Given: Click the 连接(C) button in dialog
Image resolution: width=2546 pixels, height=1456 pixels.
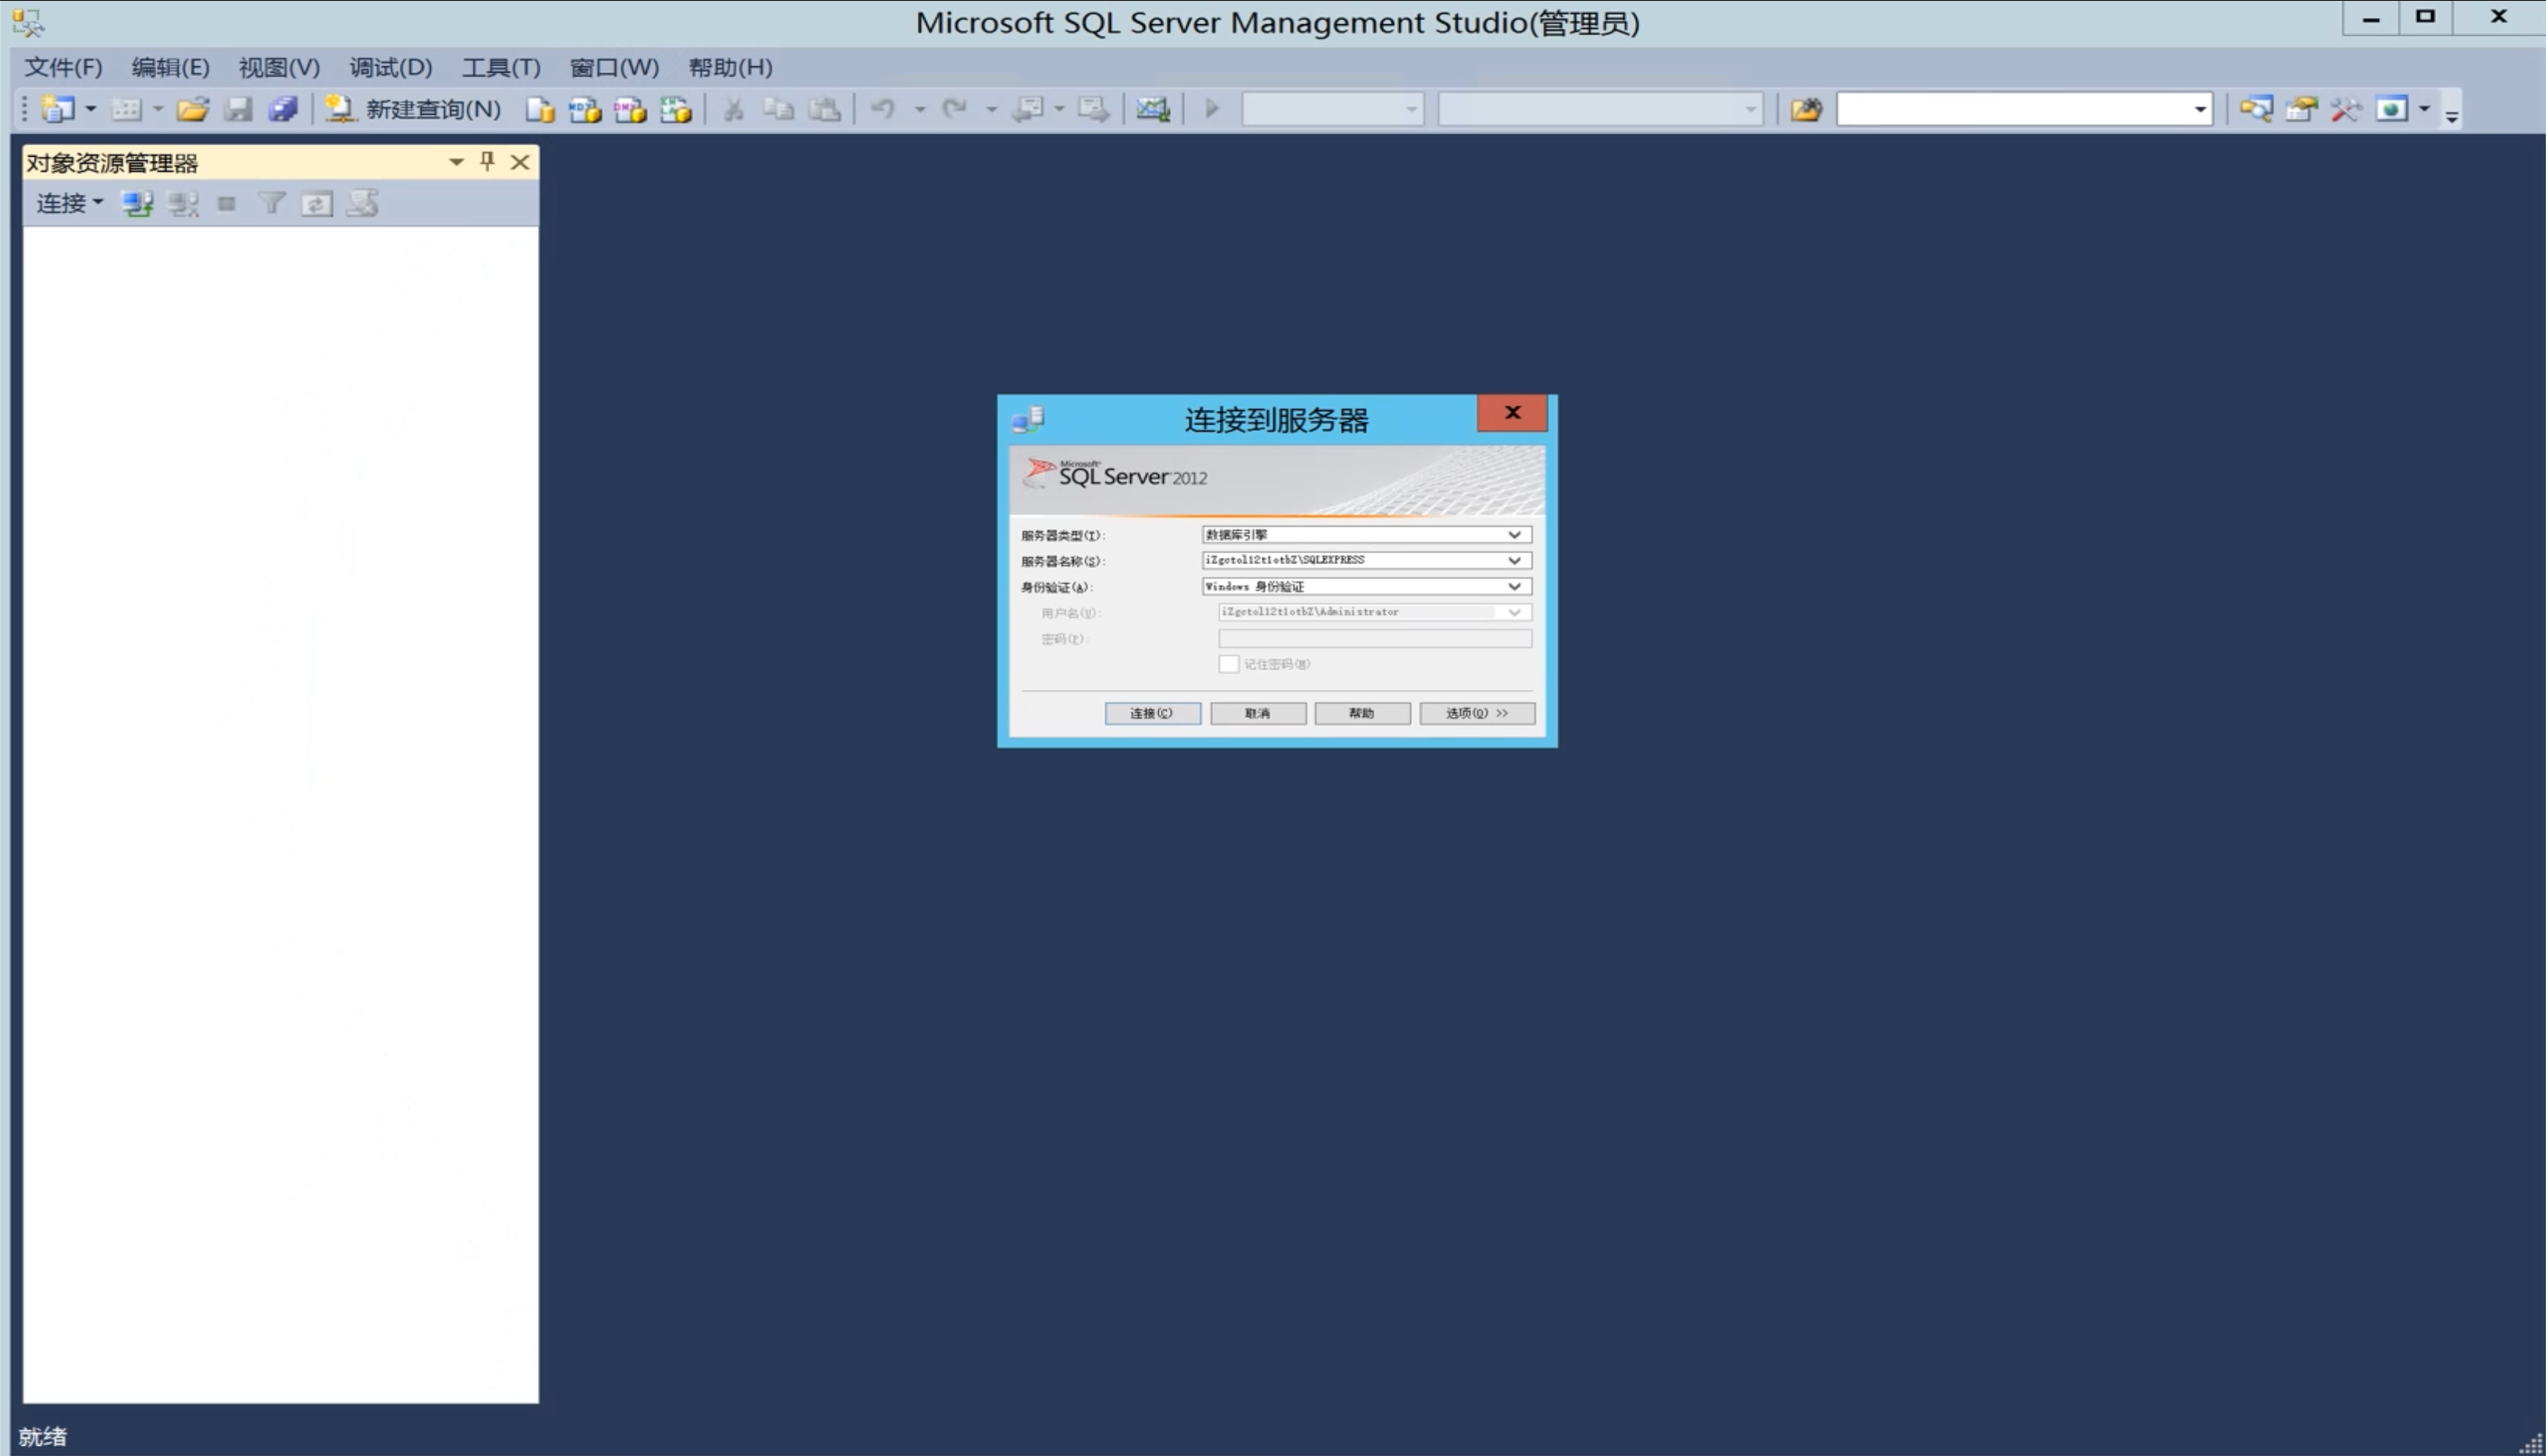Looking at the screenshot, I should click(x=1152, y=713).
